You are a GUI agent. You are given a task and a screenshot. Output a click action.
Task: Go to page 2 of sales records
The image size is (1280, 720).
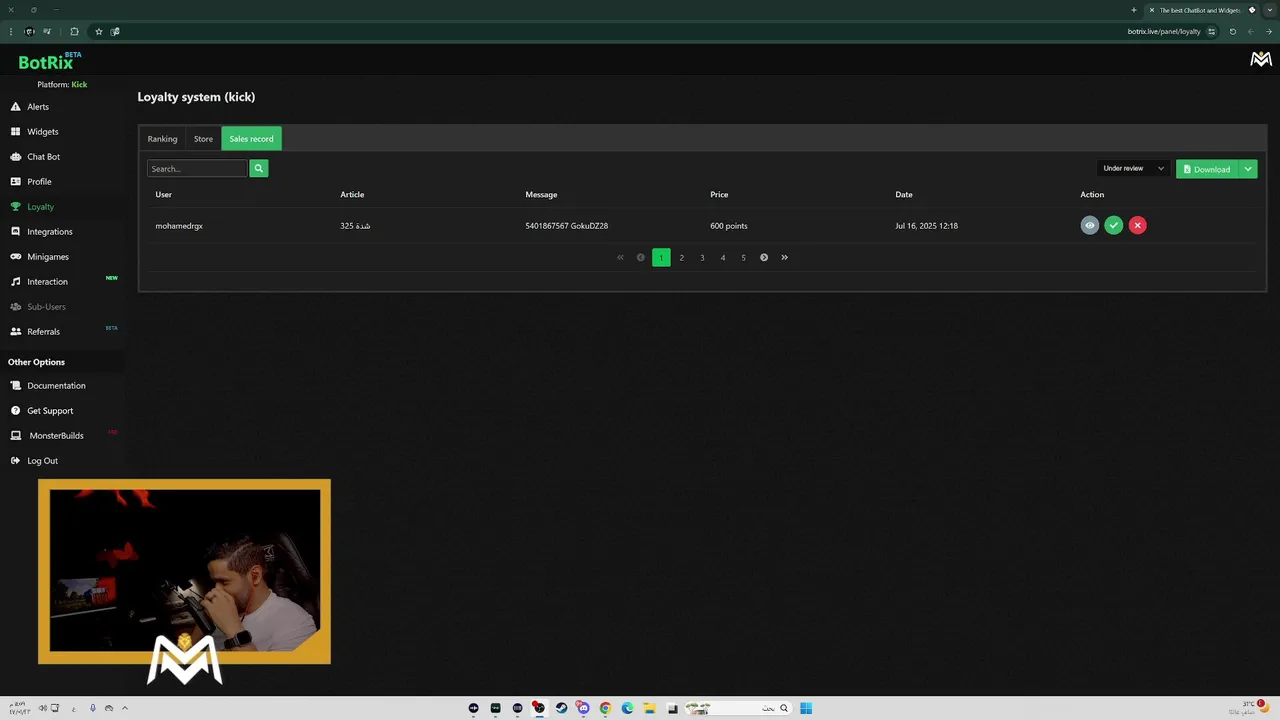(x=682, y=258)
